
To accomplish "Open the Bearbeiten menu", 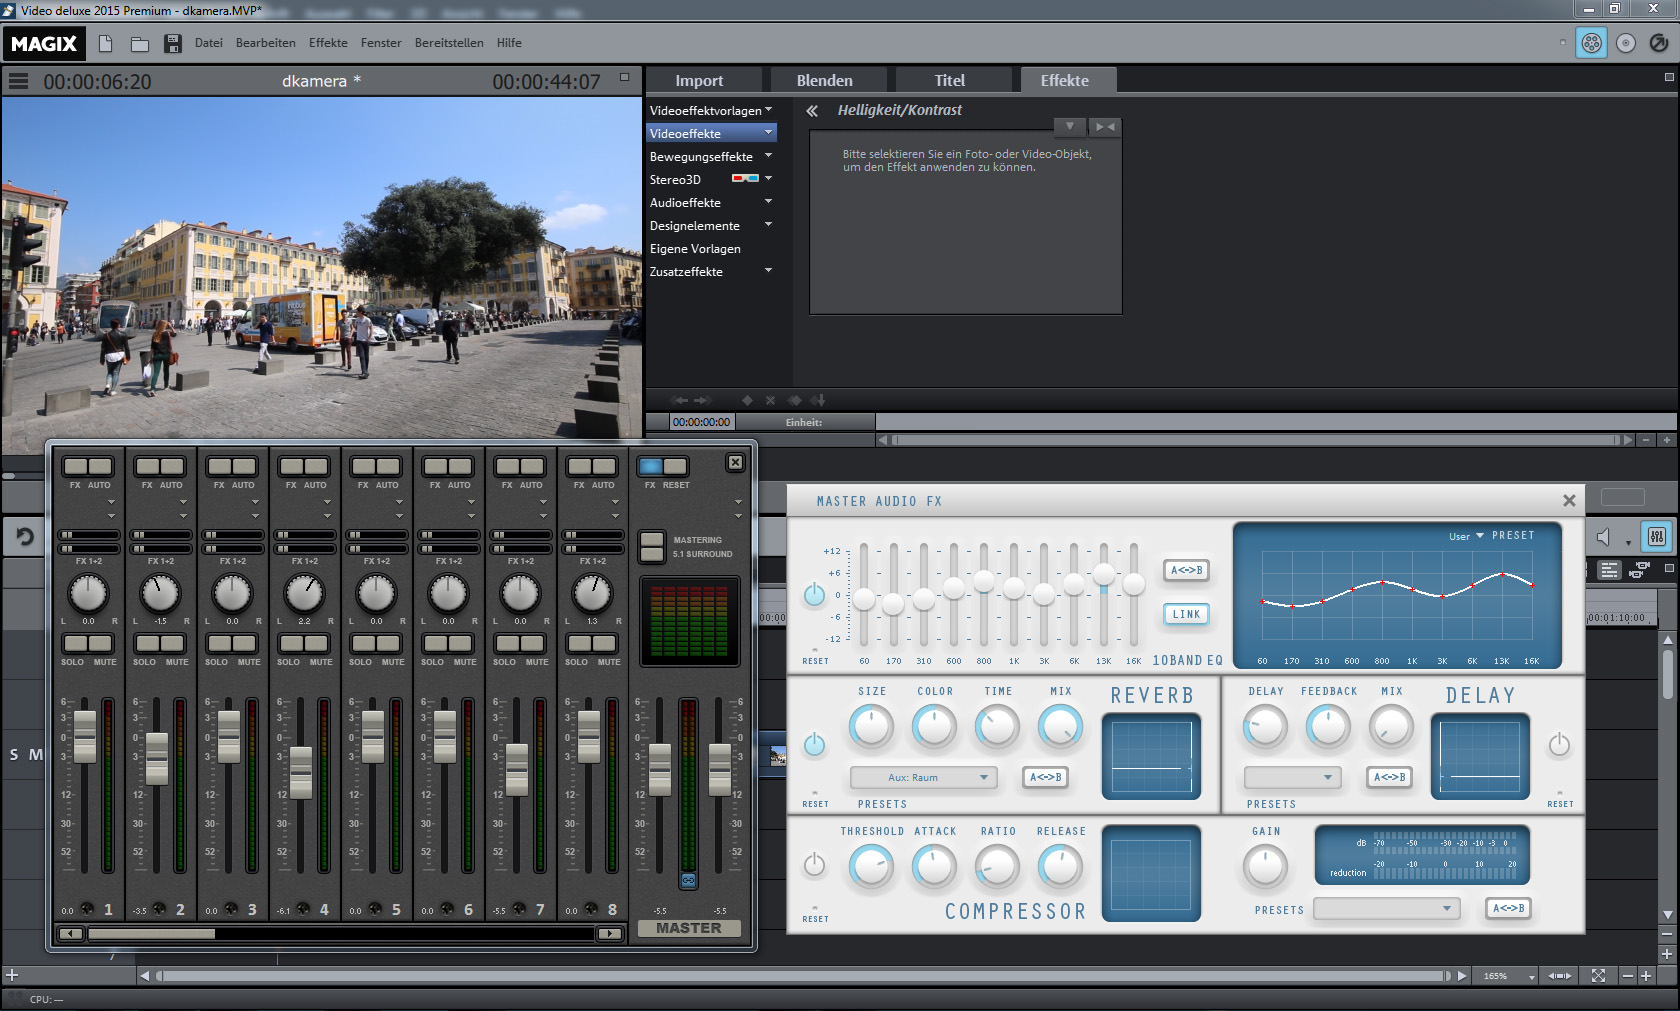I will pyautogui.click(x=265, y=43).
